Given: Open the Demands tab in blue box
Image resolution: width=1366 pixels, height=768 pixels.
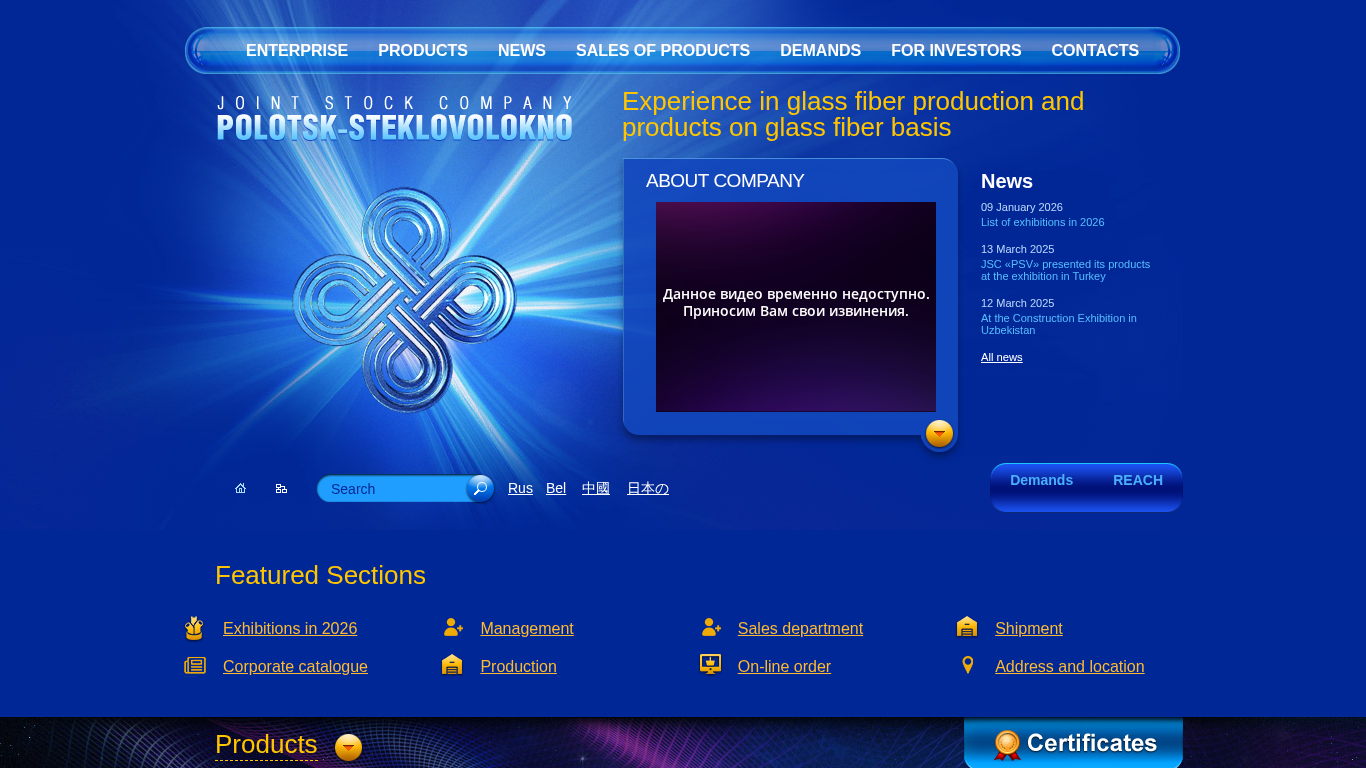Looking at the screenshot, I should click(1041, 480).
